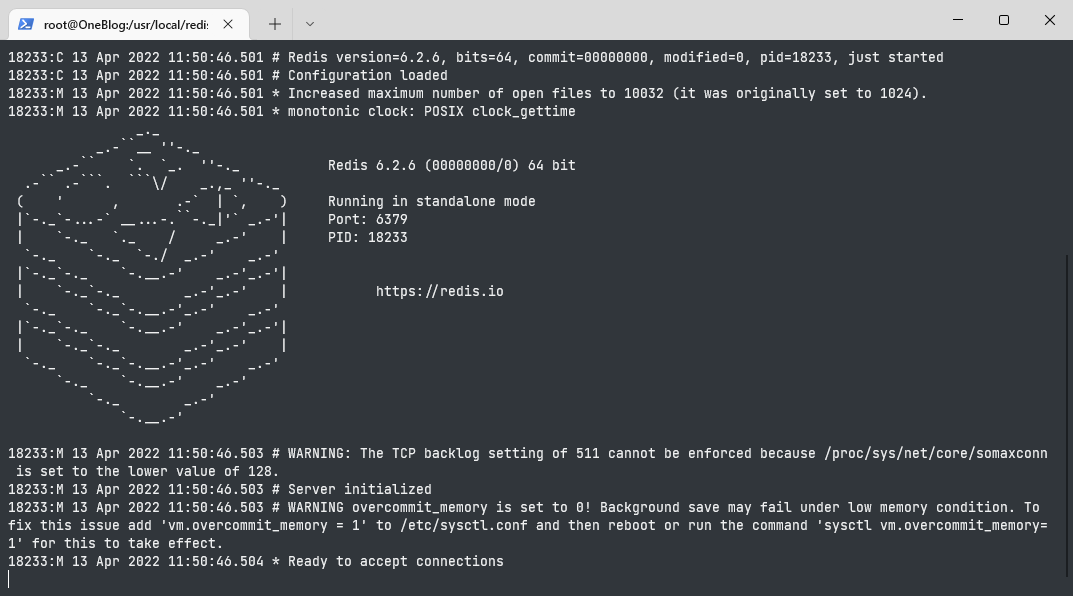Image resolution: width=1073 pixels, height=596 pixels.
Task: Click the "Configuration loaded" log line
Action: click(x=367, y=76)
